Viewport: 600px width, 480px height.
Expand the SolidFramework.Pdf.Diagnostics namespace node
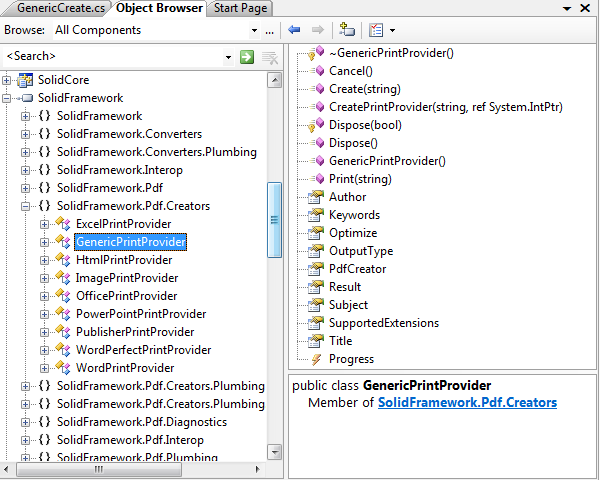pos(25,422)
